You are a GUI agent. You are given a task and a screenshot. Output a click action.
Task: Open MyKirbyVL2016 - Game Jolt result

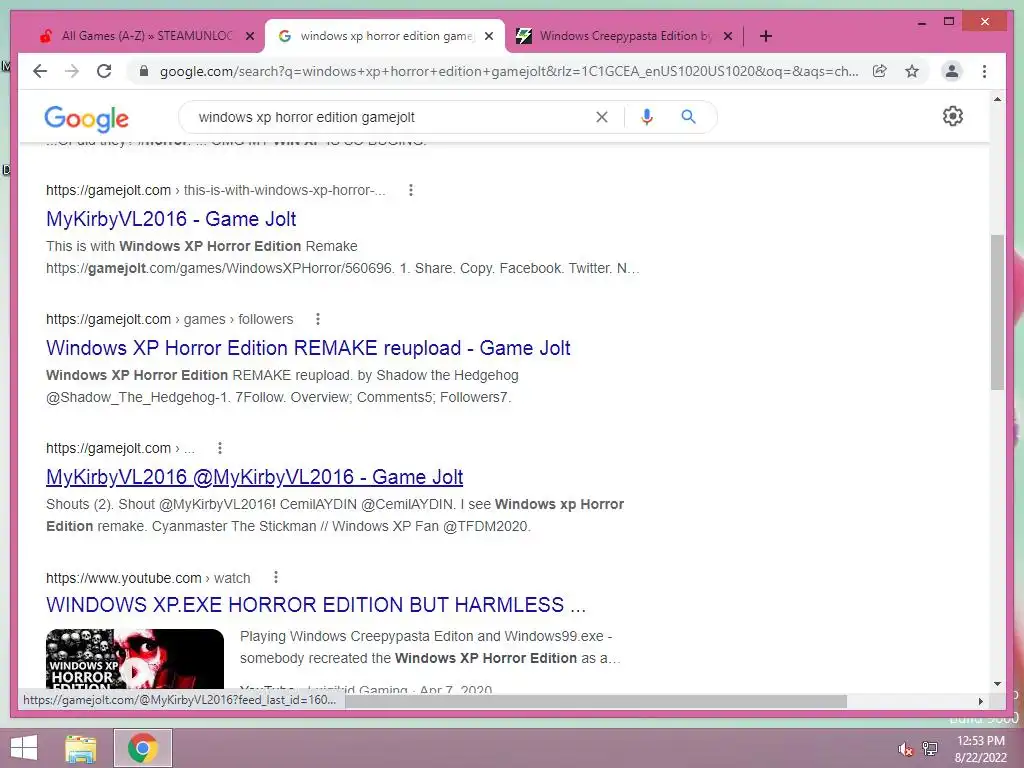click(x=171, y=219)
